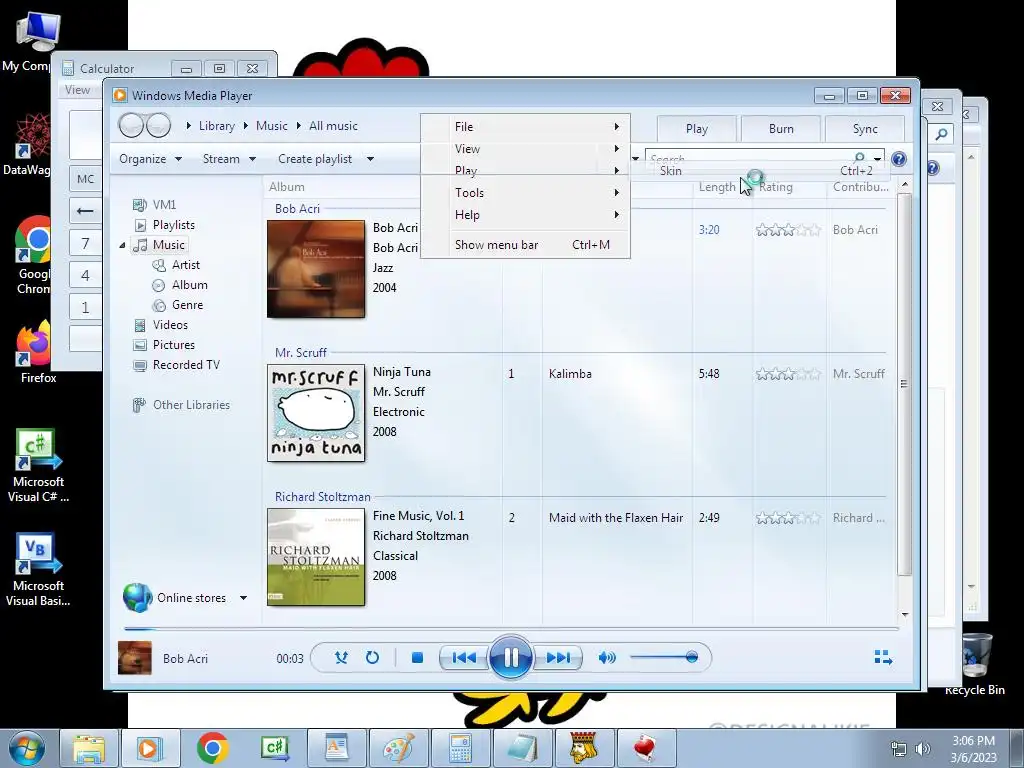Click Create playlist button
The image size is (1024, 768).
(315, 159)
